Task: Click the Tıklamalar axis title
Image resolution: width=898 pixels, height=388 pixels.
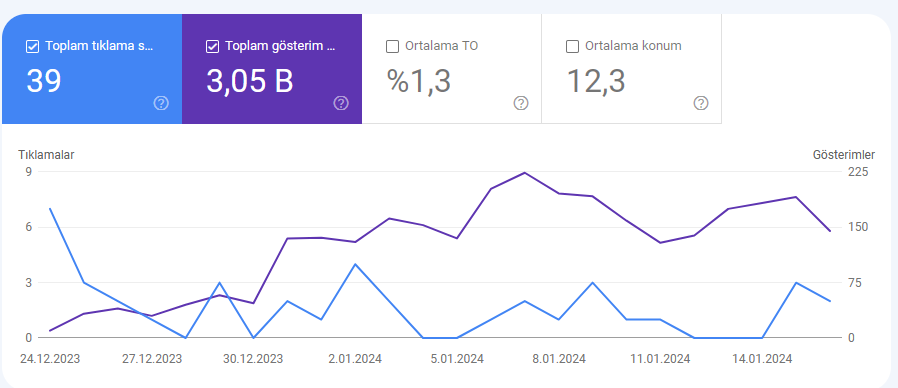Action: click(x=46, y=155)
